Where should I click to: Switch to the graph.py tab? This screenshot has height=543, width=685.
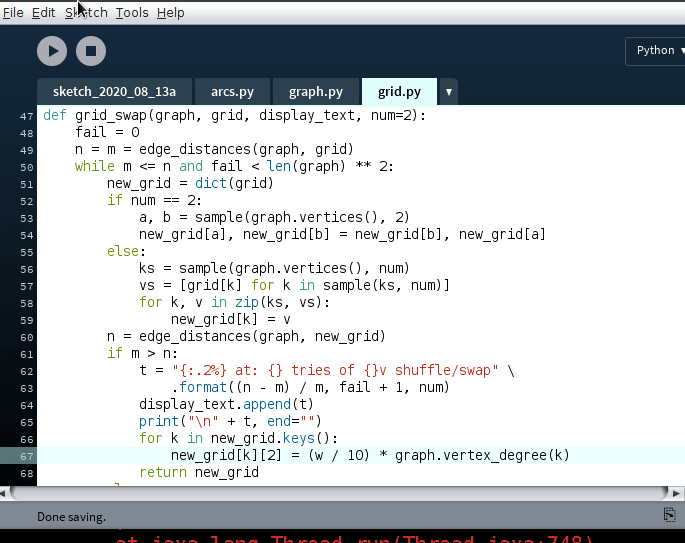click(316, 92)
